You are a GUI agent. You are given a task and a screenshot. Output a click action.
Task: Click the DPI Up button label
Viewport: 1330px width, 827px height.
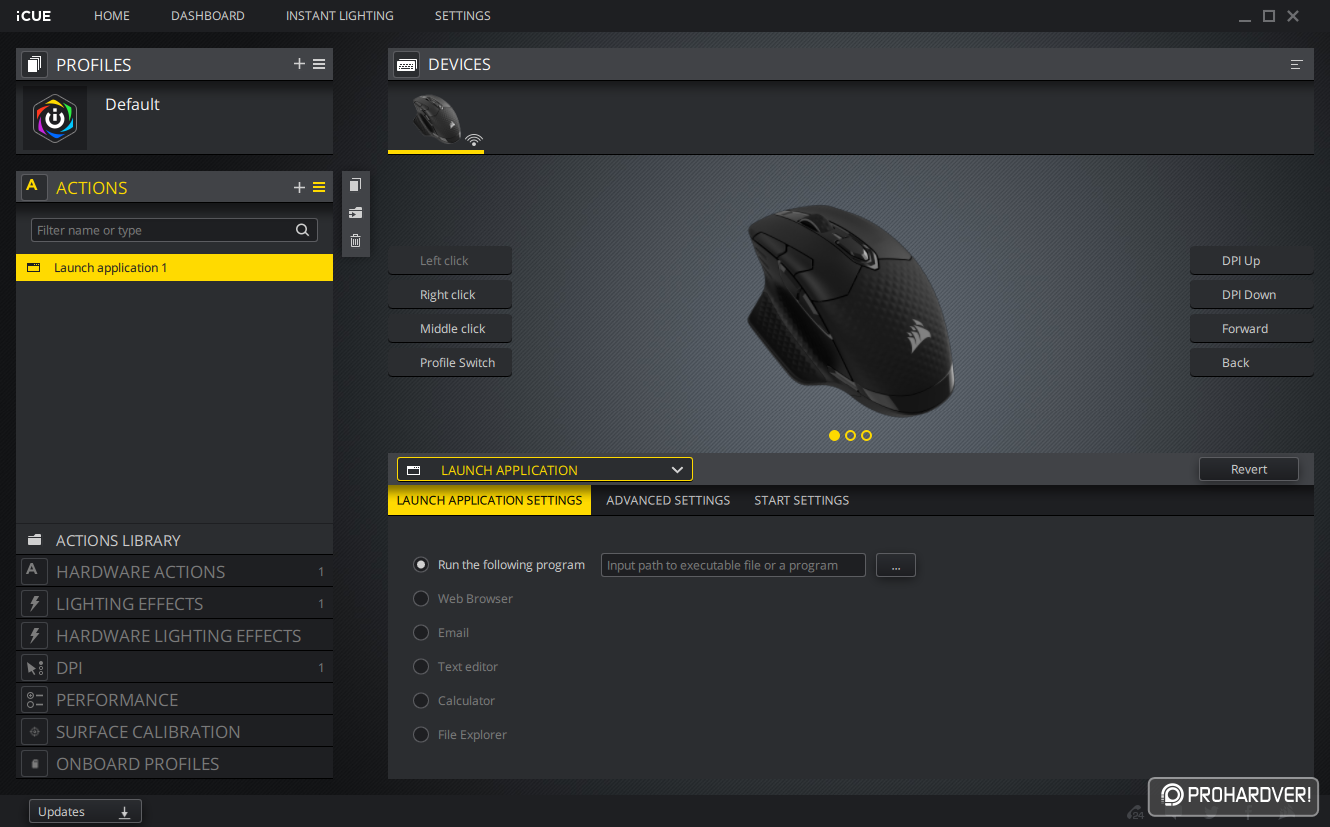[1251, 261]
